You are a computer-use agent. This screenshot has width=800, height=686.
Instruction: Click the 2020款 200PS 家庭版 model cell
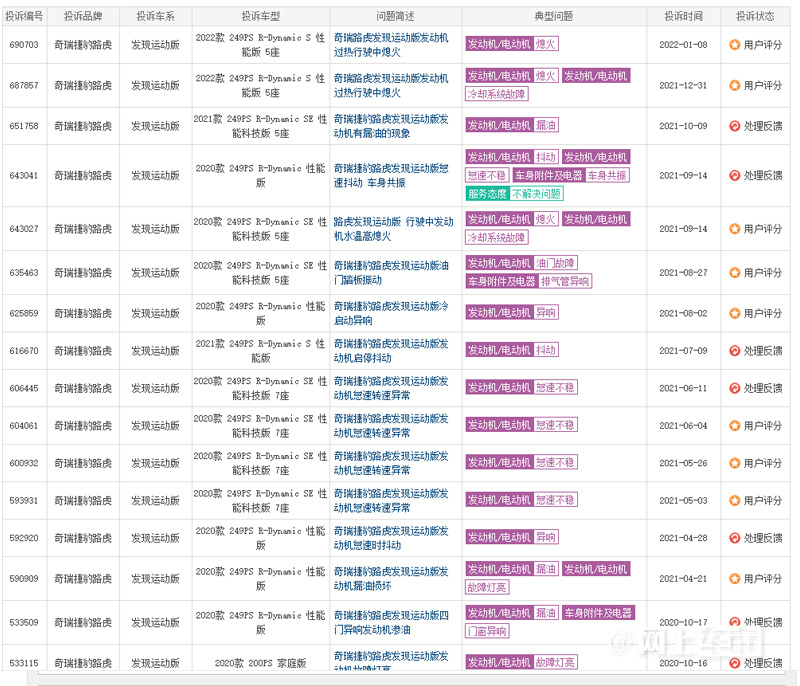pos(261,663)
